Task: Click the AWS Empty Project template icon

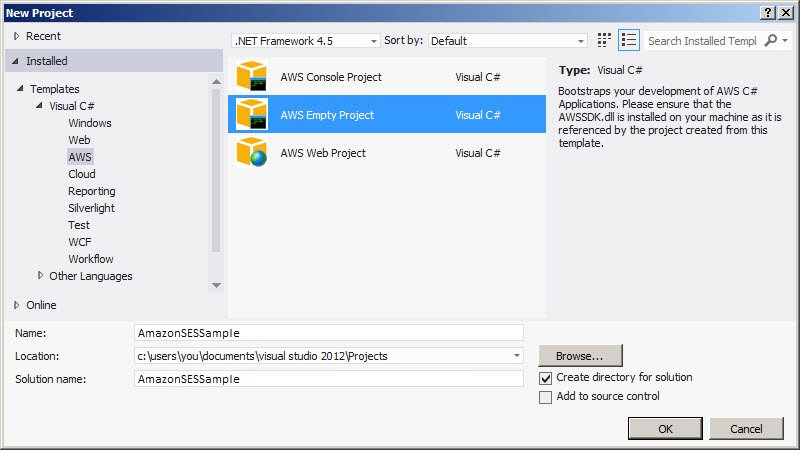Action: point(252,114)
